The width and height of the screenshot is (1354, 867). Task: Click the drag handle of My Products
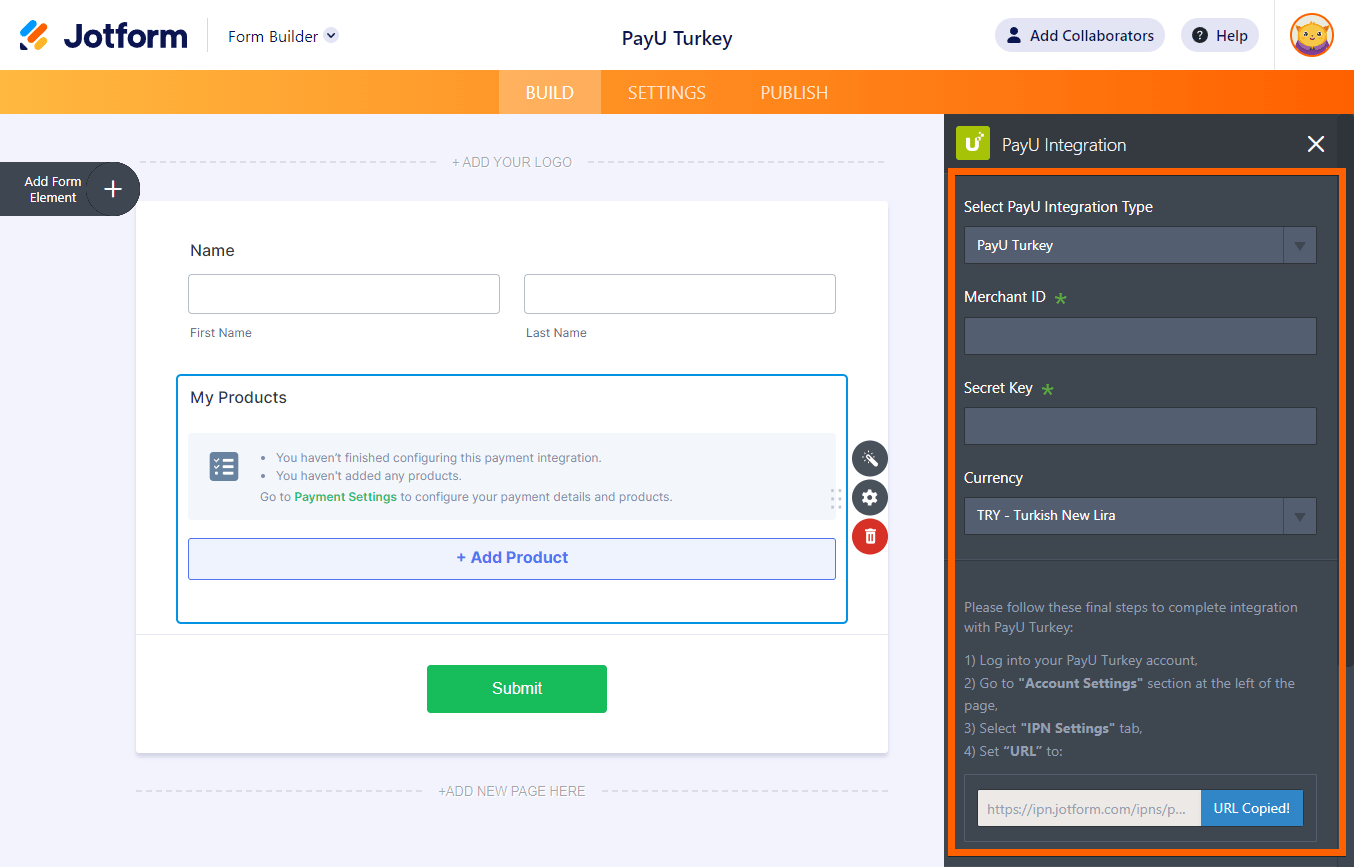click(x=836, y=499)
